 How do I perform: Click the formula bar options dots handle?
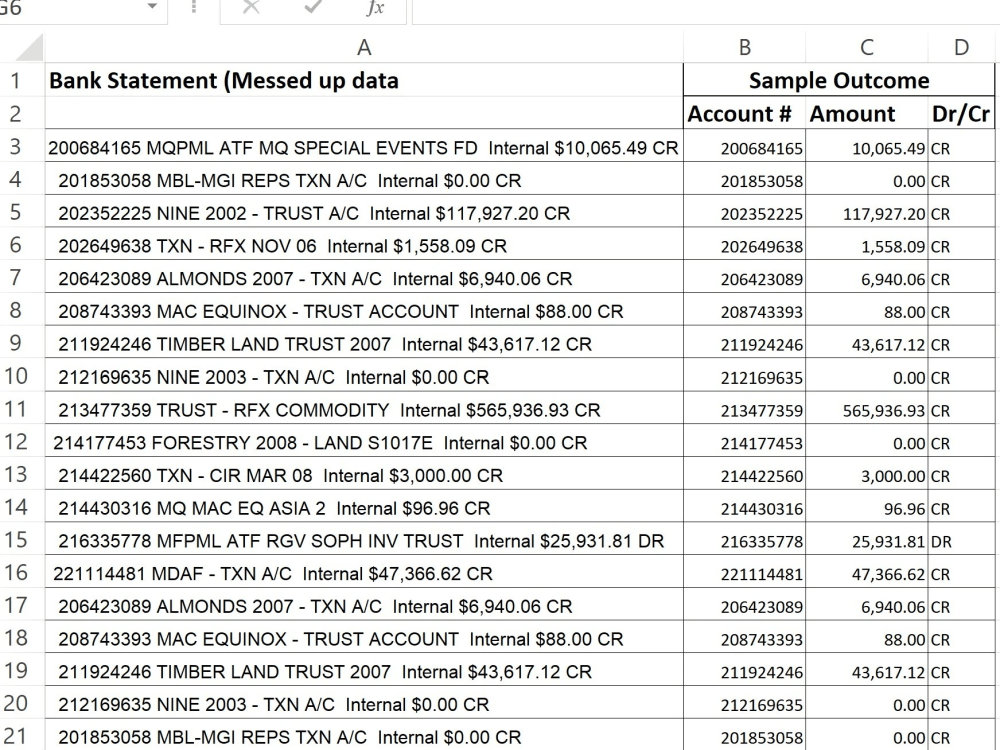pyautogui.click(x=194, y=6)
